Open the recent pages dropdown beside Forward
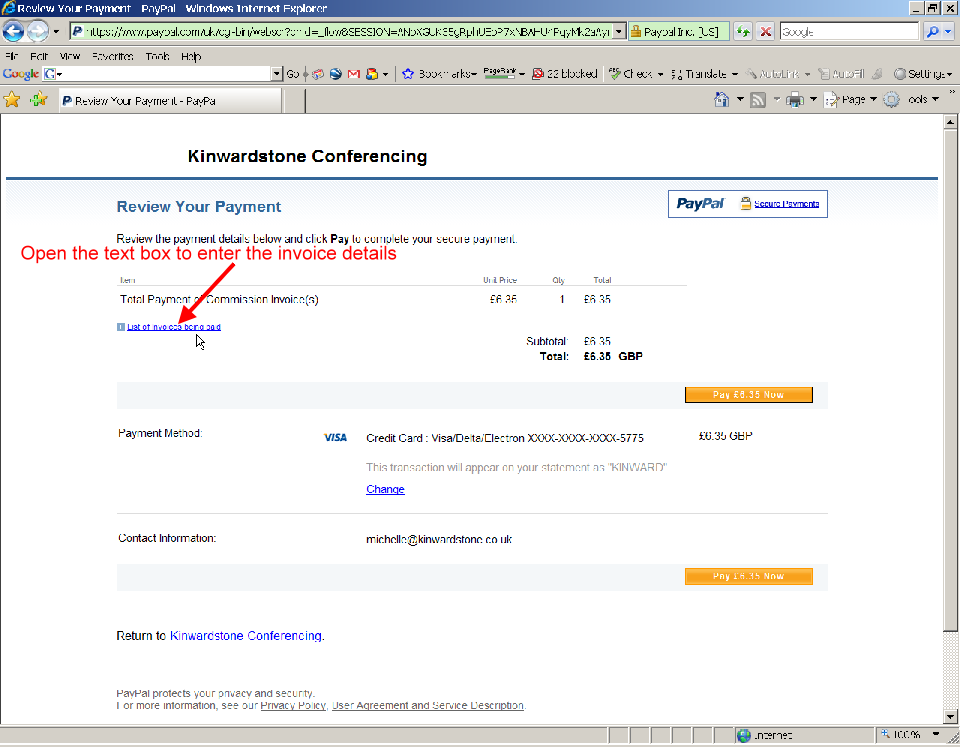Screen dimensions: 960x747 pos(56,31)
